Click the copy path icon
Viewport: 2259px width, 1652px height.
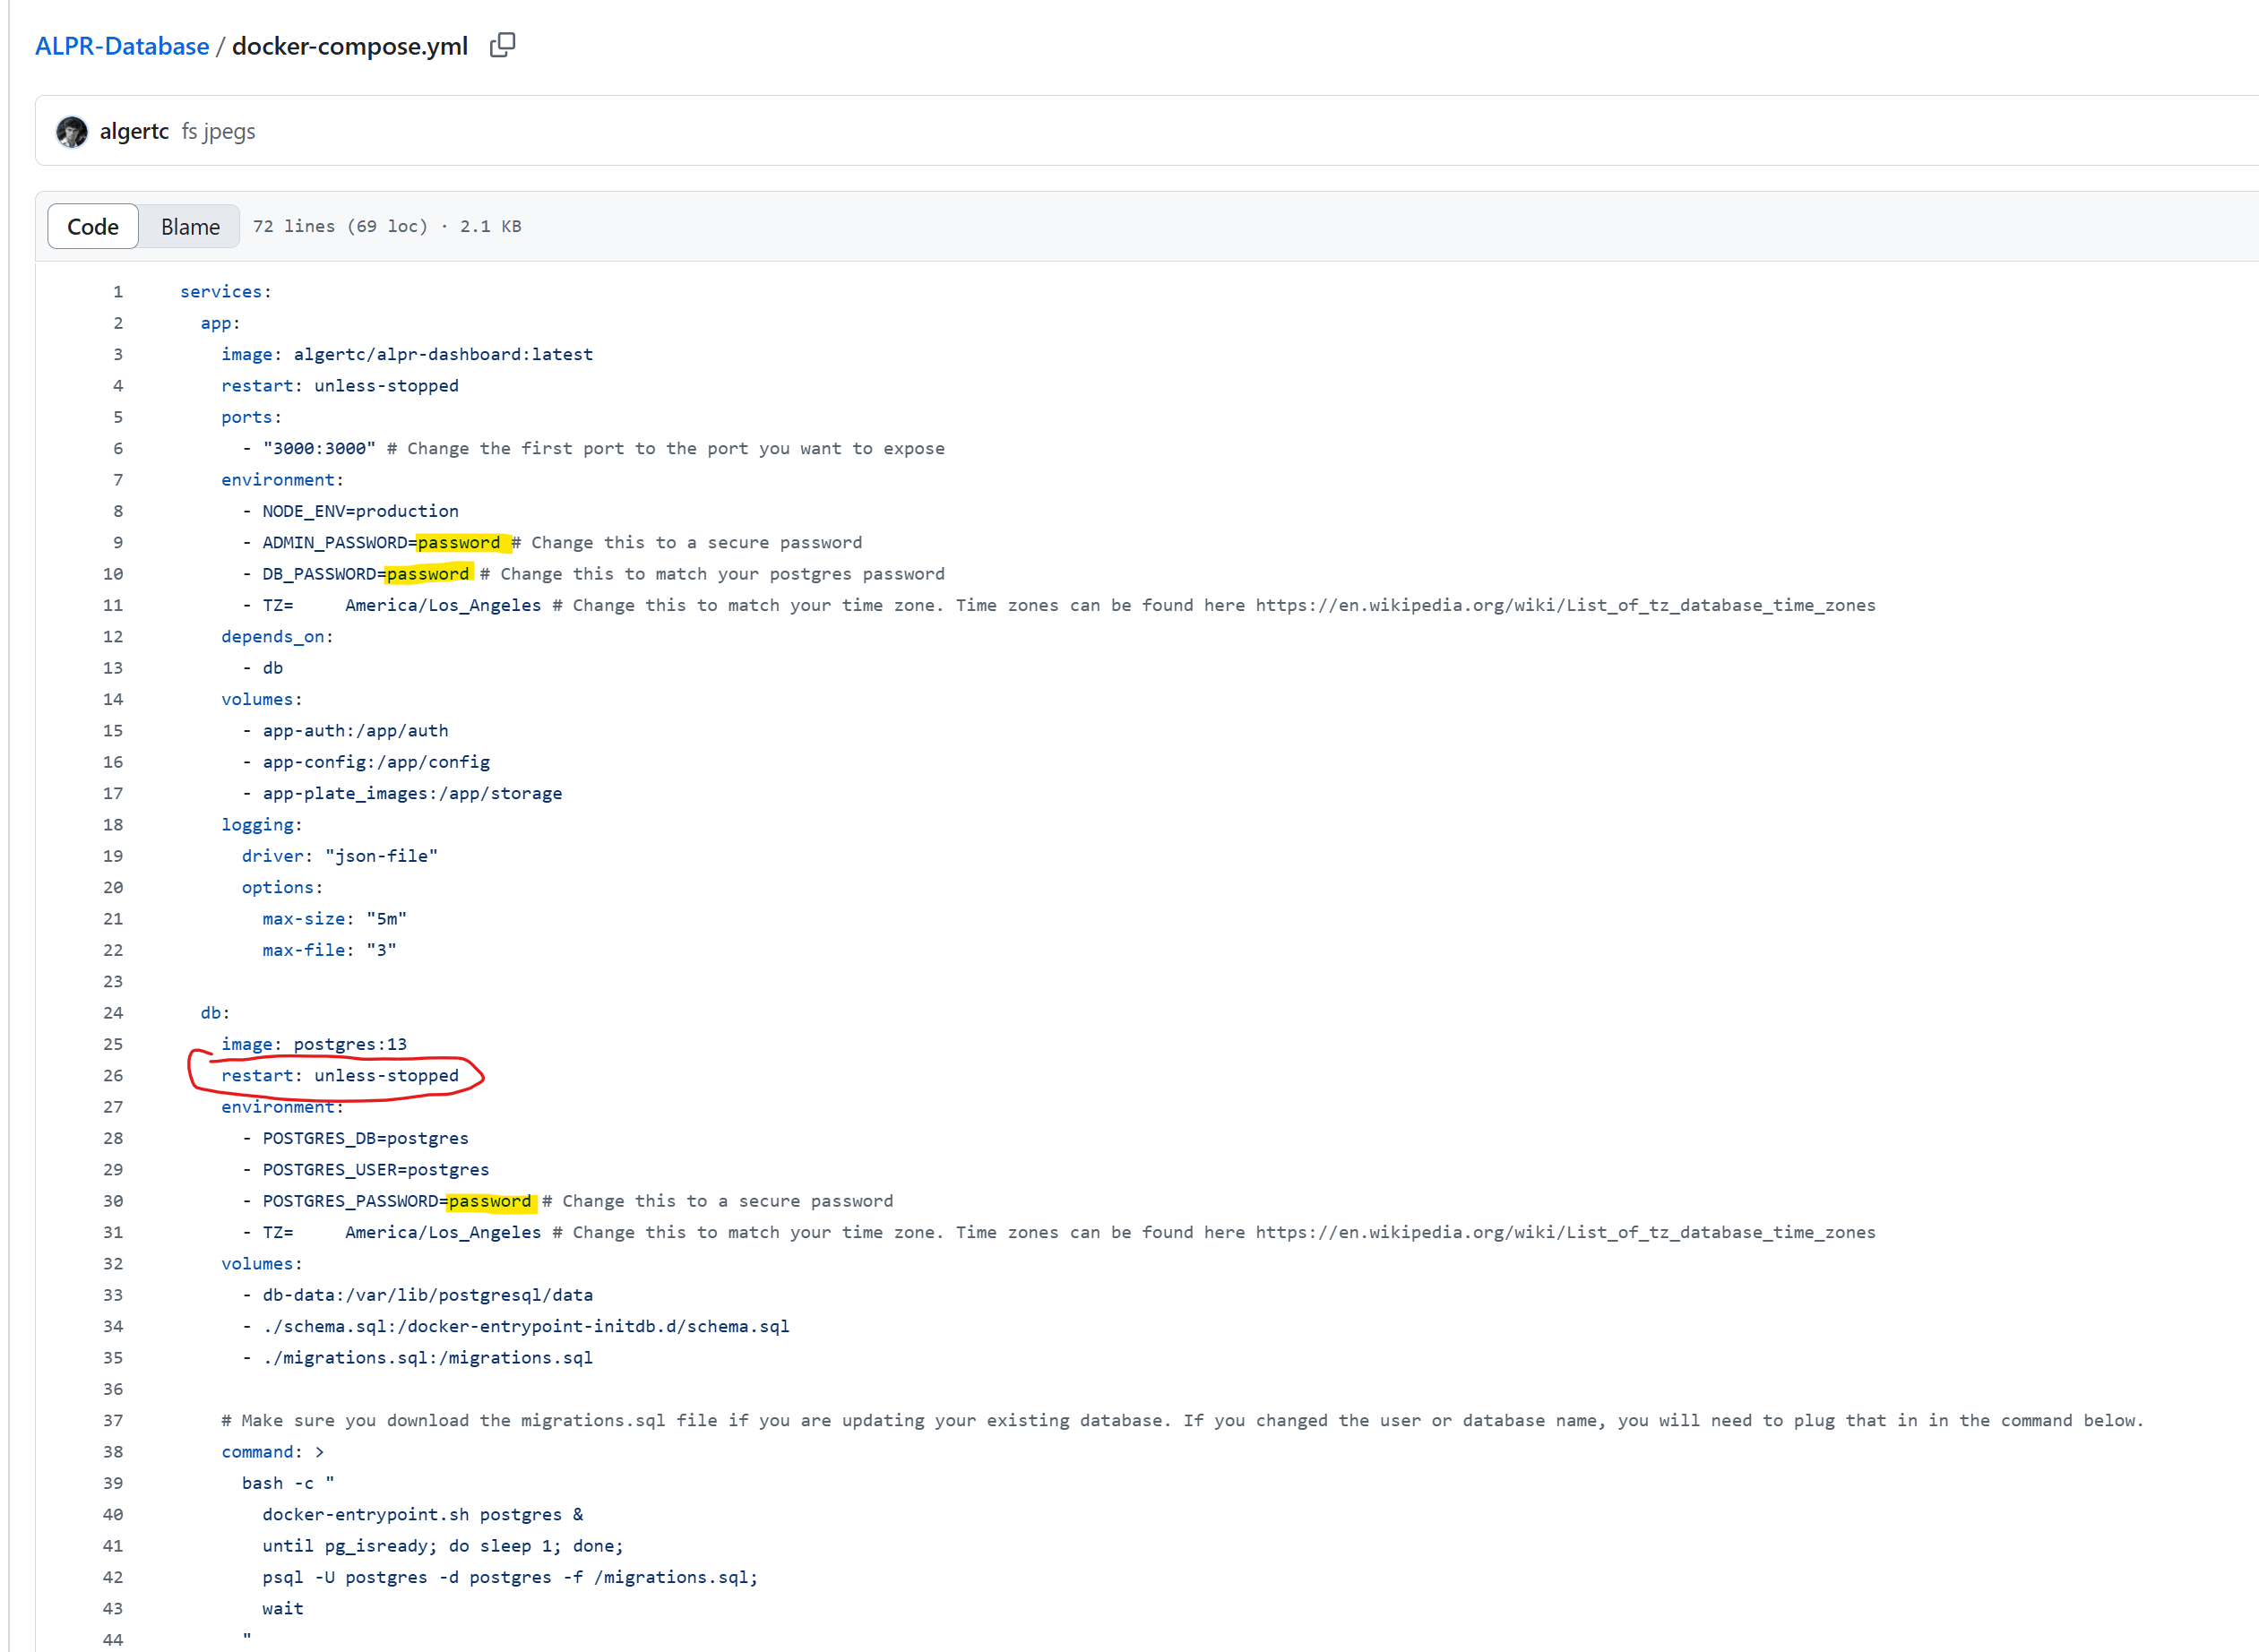(x=503, y=45)
